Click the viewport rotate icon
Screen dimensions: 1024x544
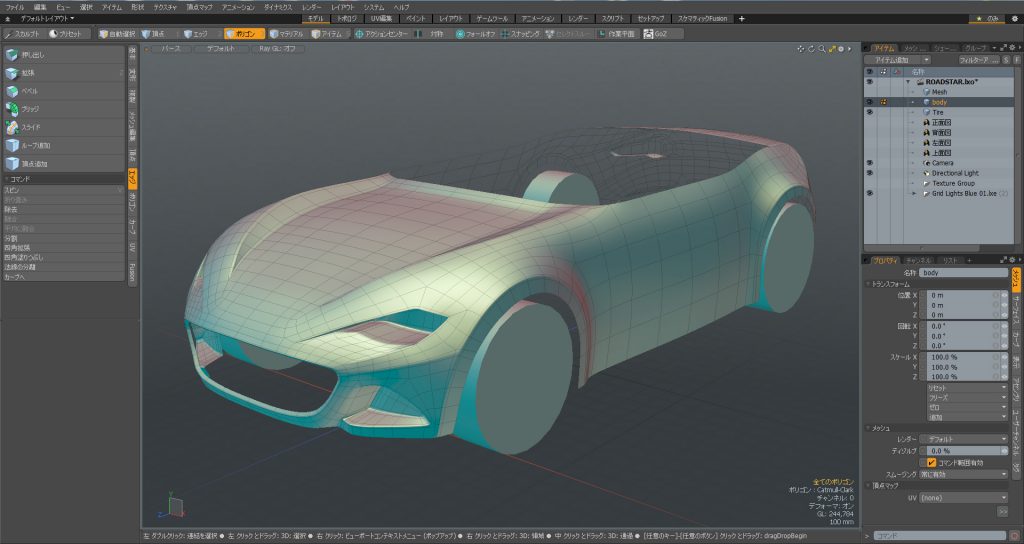point(811,49)
